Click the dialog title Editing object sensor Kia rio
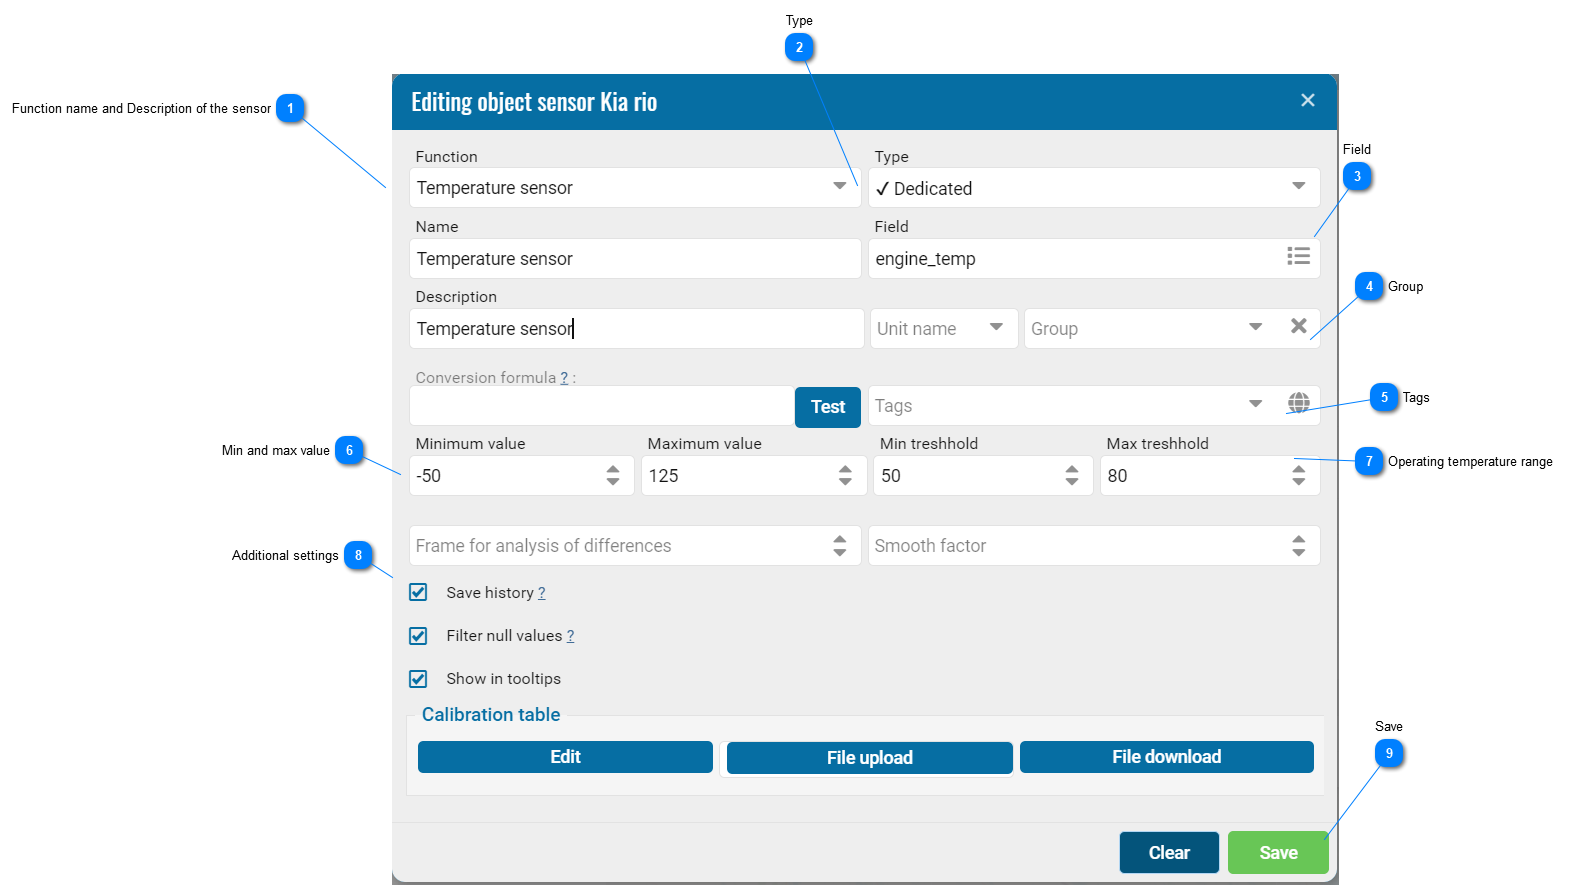 [x=534, y=102]
